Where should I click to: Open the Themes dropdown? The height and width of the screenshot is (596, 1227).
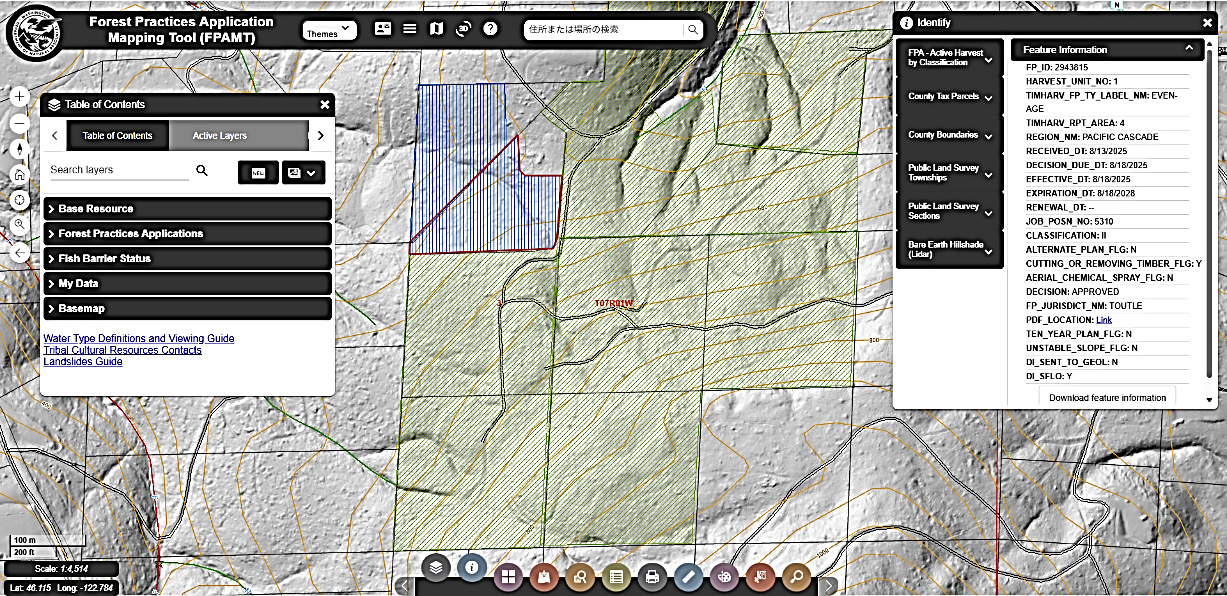(x=330, y=32)
